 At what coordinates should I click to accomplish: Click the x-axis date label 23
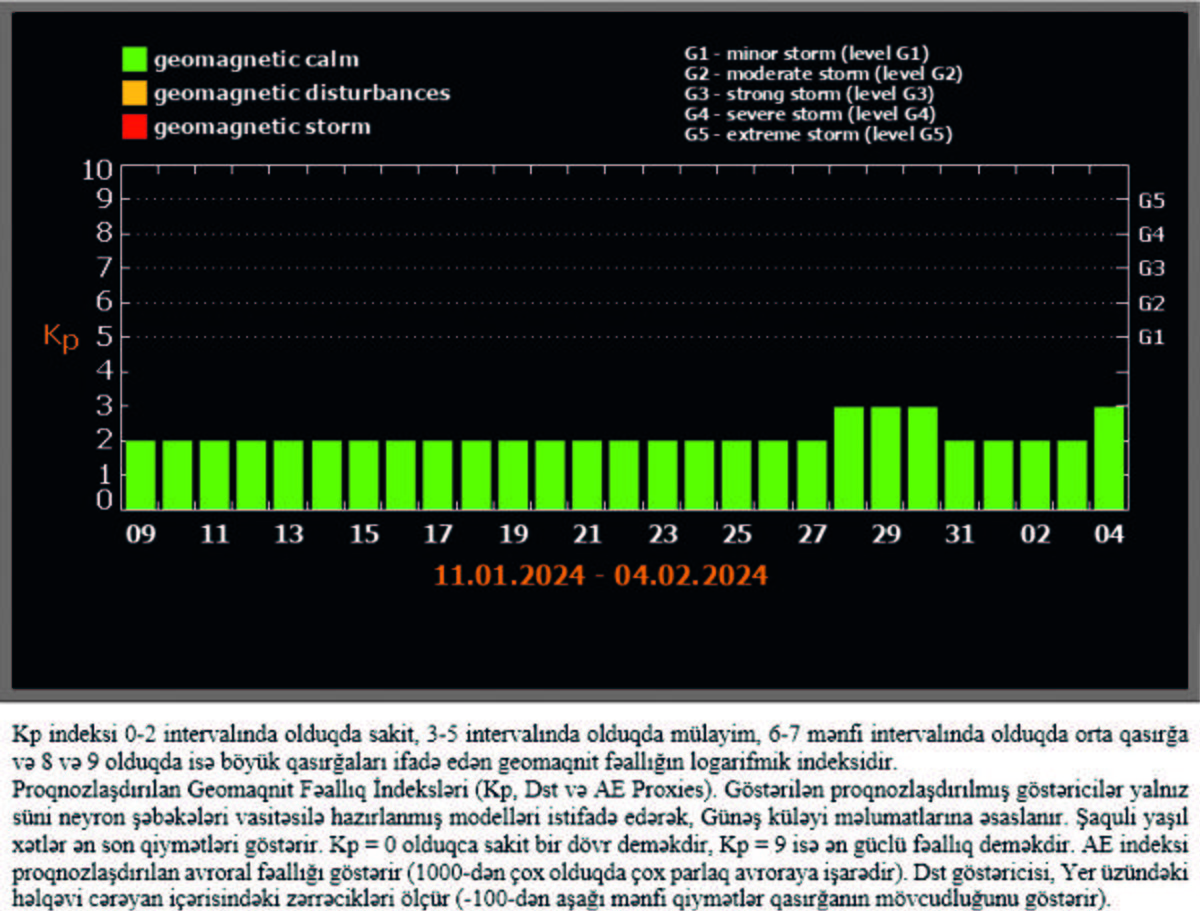[662, 535]
